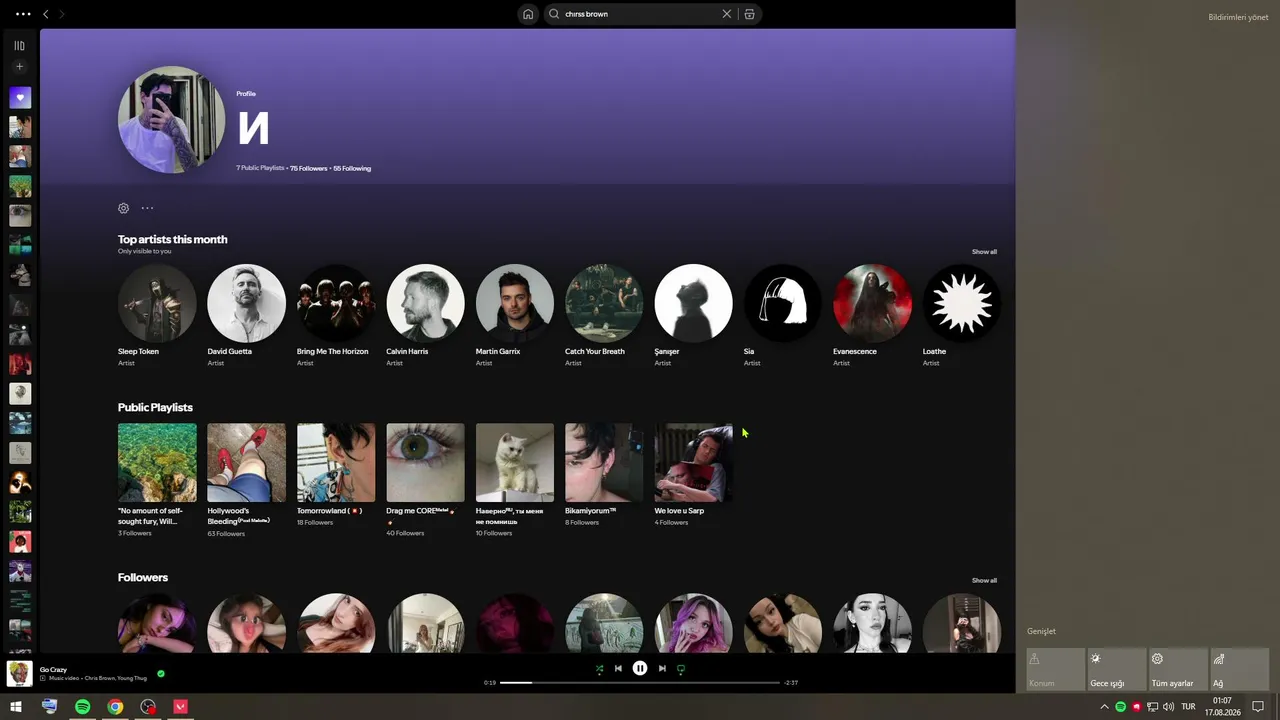Switch the TUR input language

pyautogui.click(x=1188, y=707)
